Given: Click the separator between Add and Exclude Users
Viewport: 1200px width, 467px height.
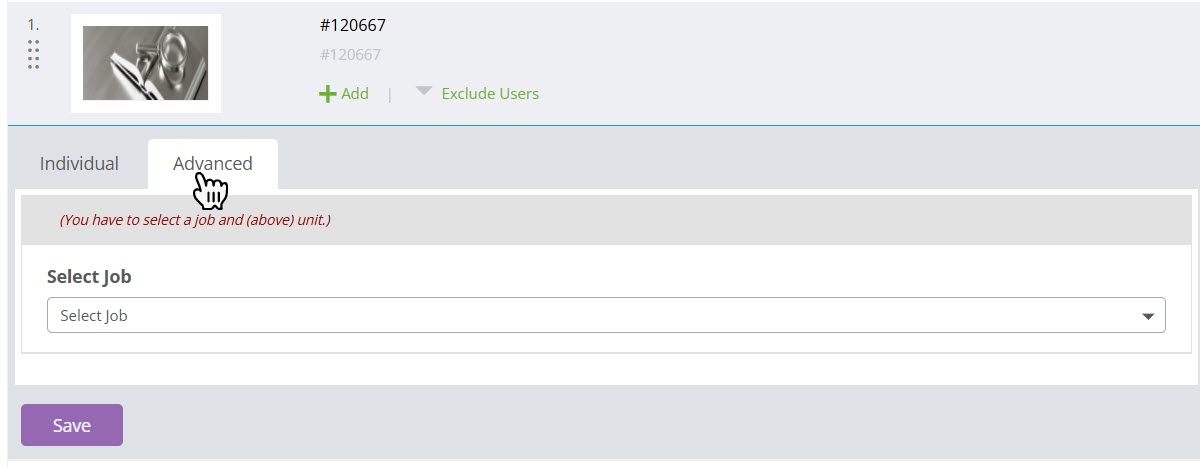Looking at the screenshot, I should pyautogui.click(x=390, y=94).
